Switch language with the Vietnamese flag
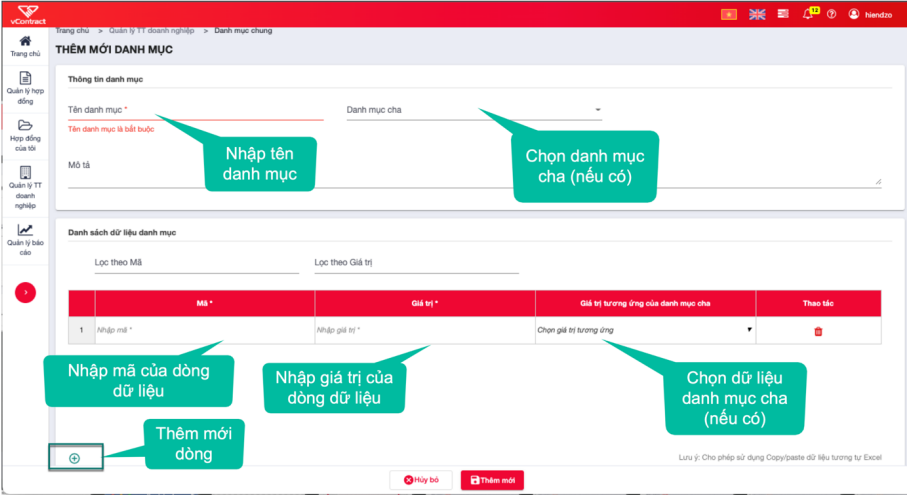Screen dimensions: 907x497 pyautogui.click(x=729, y=14)
